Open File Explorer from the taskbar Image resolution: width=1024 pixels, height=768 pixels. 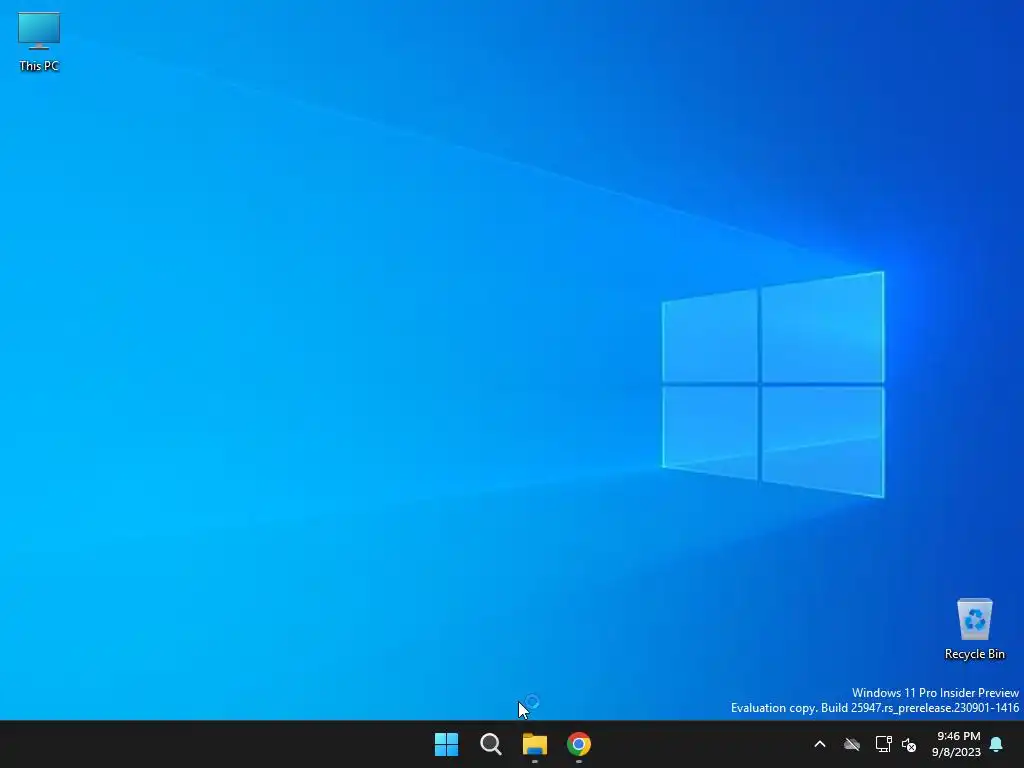[x=534, y=744]
